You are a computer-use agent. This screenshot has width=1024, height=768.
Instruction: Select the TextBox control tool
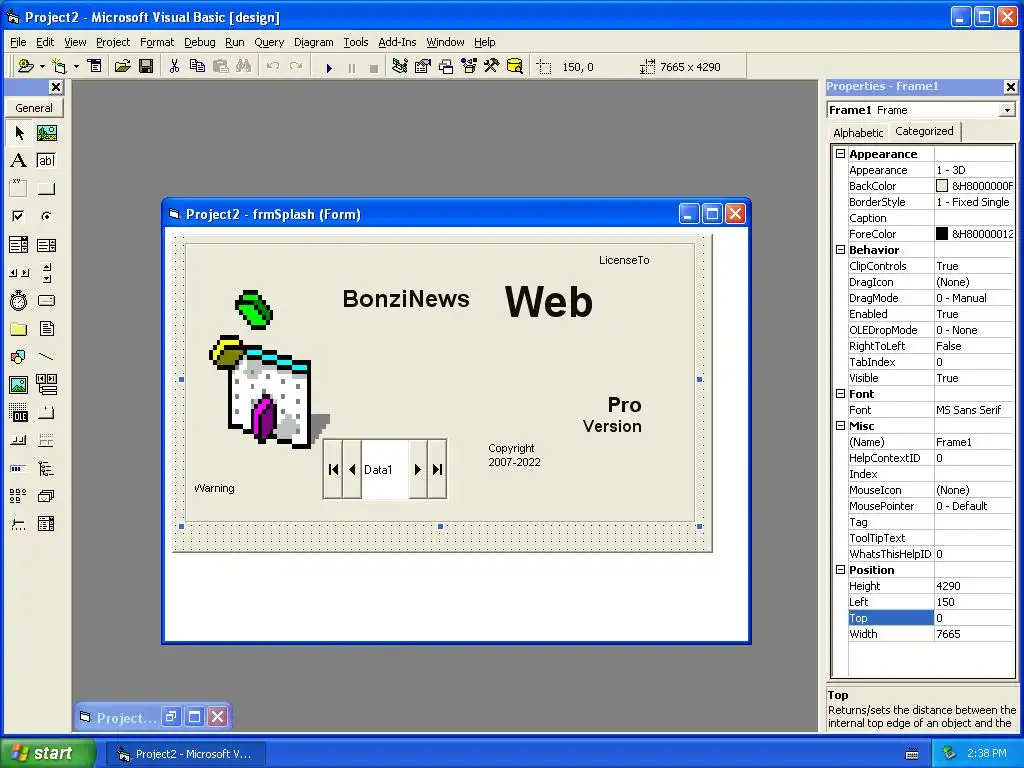(x=46, y=161)
